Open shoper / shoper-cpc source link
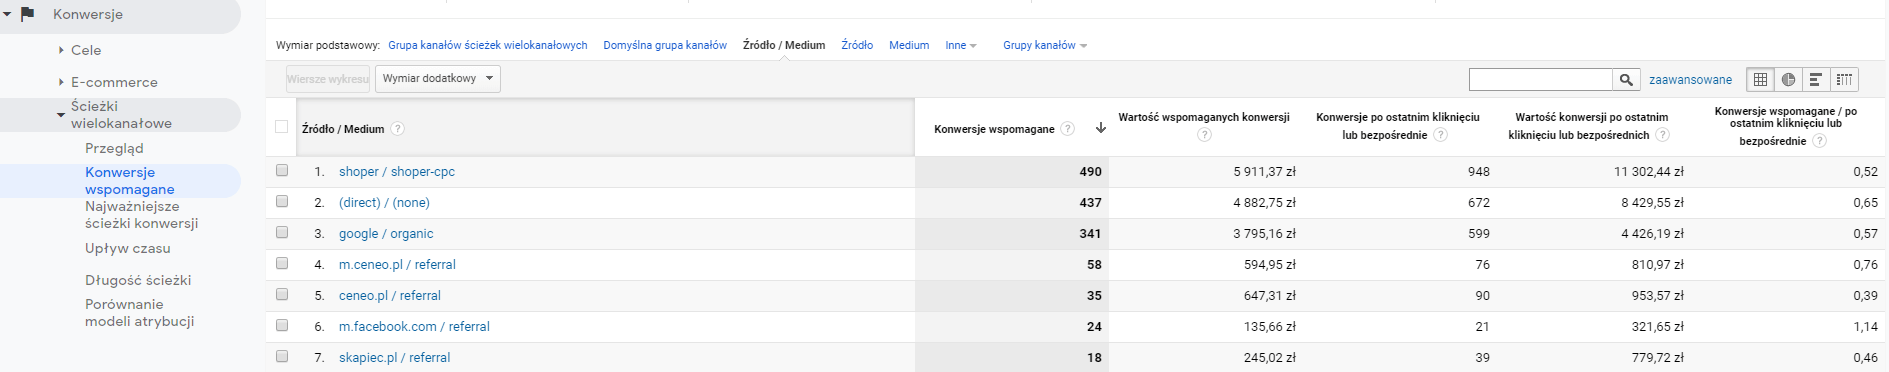1889x372 pixels. (x=397, y=171)
